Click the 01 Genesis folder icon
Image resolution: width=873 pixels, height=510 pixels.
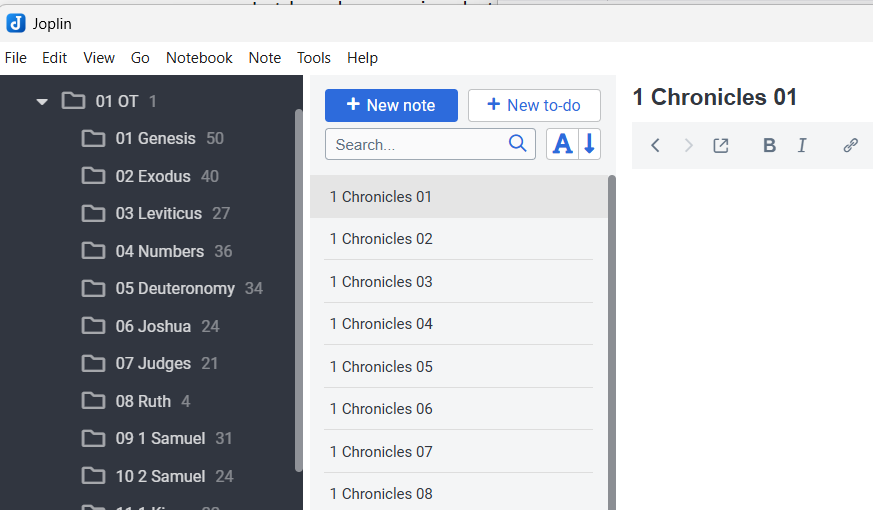pyautogui.click(x=93, y=139)
